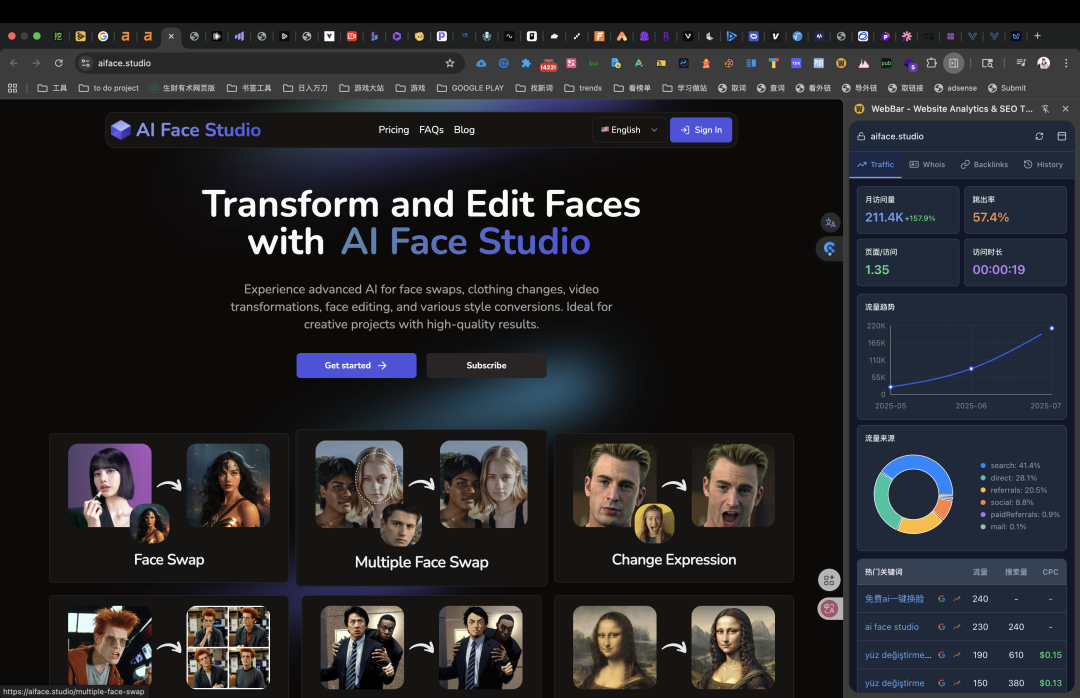Screen dimensions: 1080x698
Task: Click the ai face studio keyword link
Action: [891, 627]
